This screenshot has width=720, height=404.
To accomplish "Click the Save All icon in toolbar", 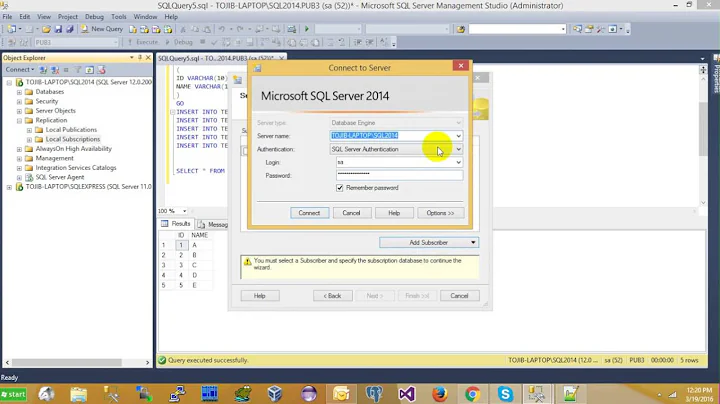I will [x=70, y=29].
